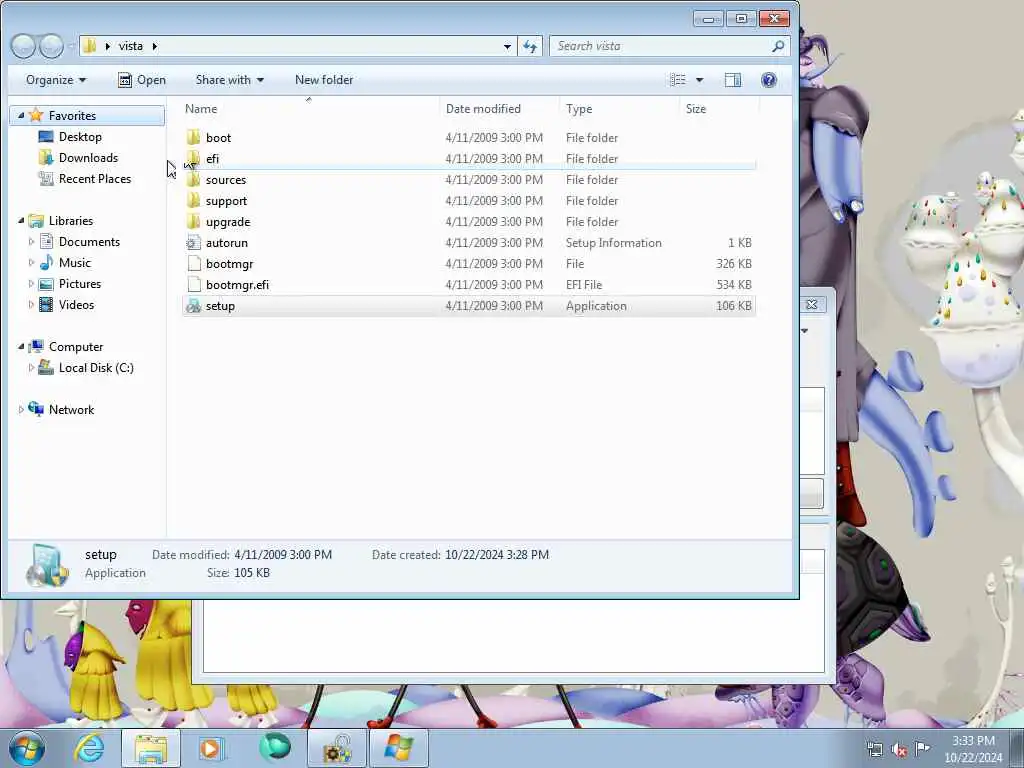Viewport: 1024px width, 768px height.
Task: Select the setup application icon
Action: [193, 306]
